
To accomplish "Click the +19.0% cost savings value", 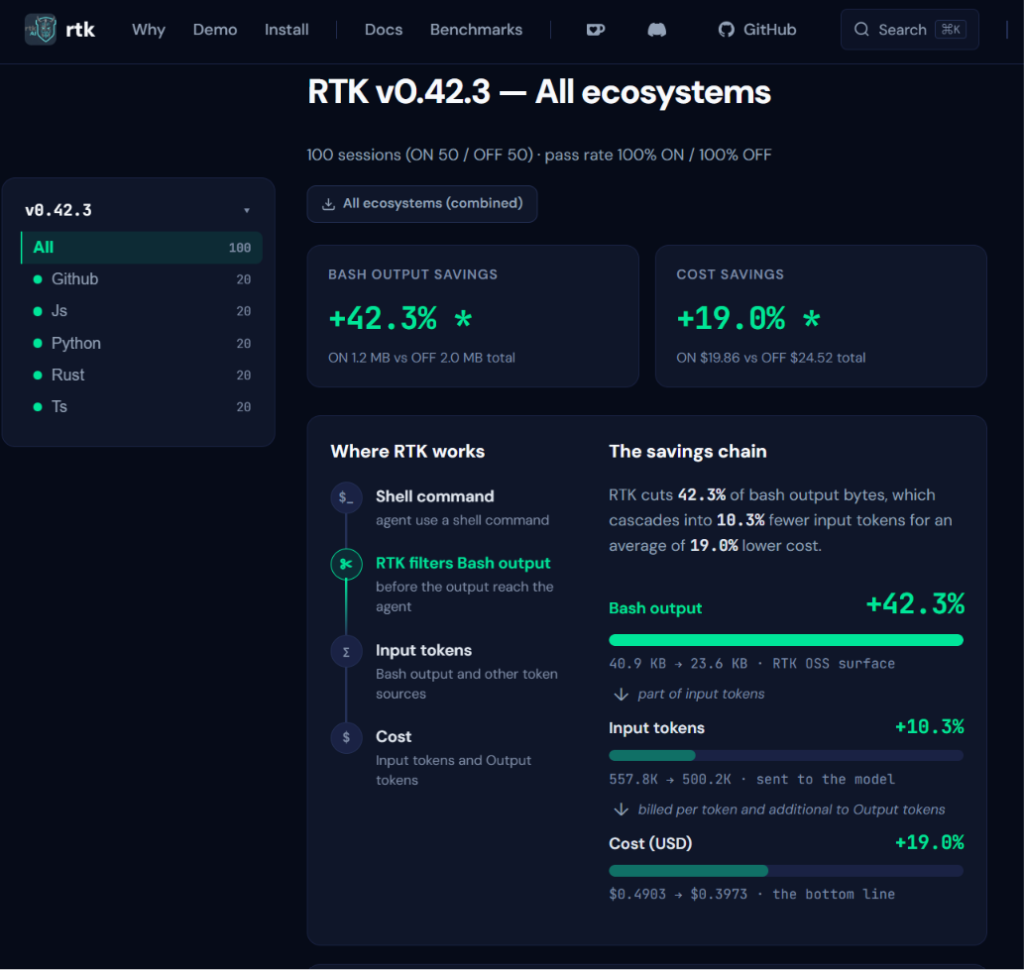I will pos(748,319).
